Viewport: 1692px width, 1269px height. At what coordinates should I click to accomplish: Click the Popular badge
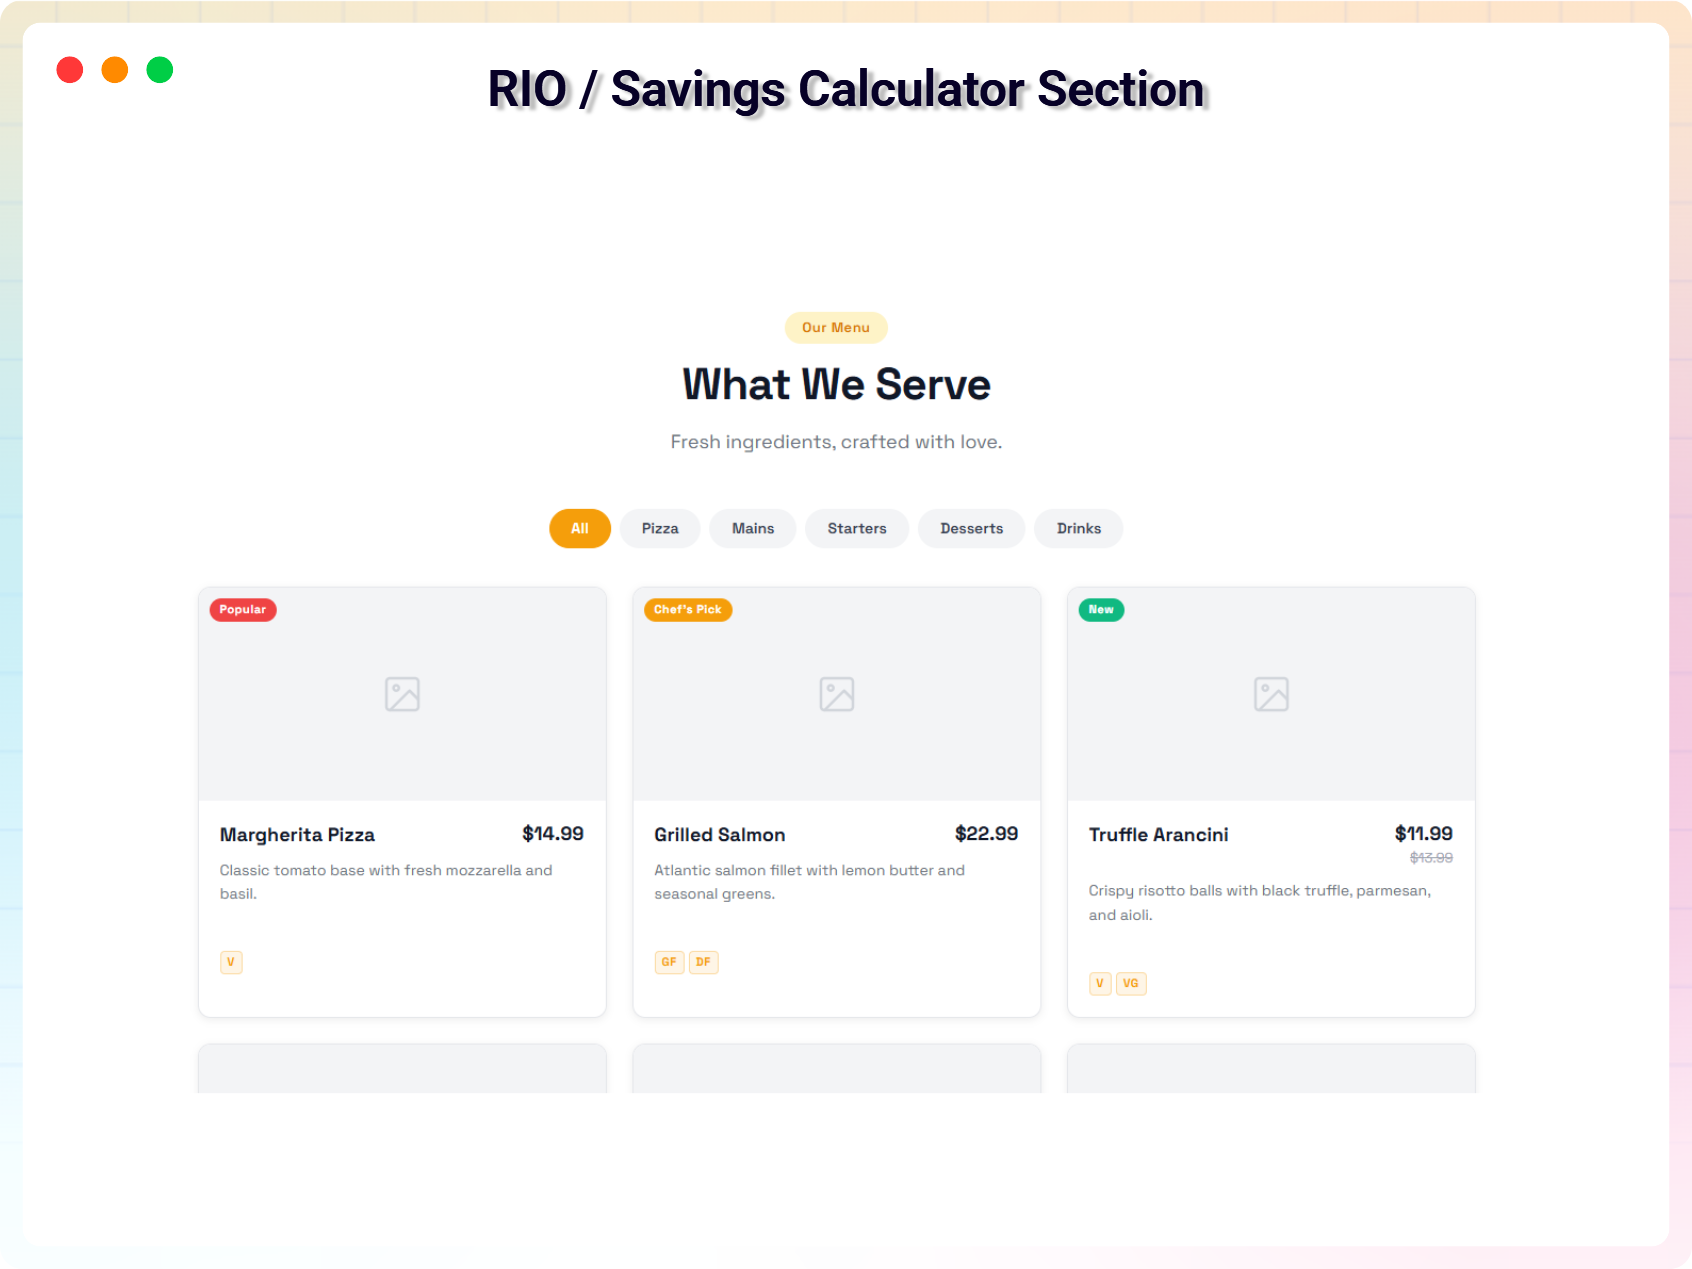tap(243, 610)
